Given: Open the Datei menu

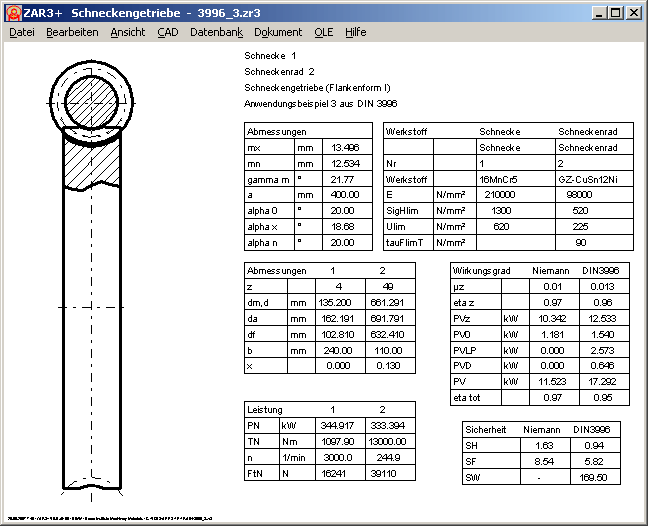Looking at the screenshot, I should pyautogui.click(x=22, y=32).
